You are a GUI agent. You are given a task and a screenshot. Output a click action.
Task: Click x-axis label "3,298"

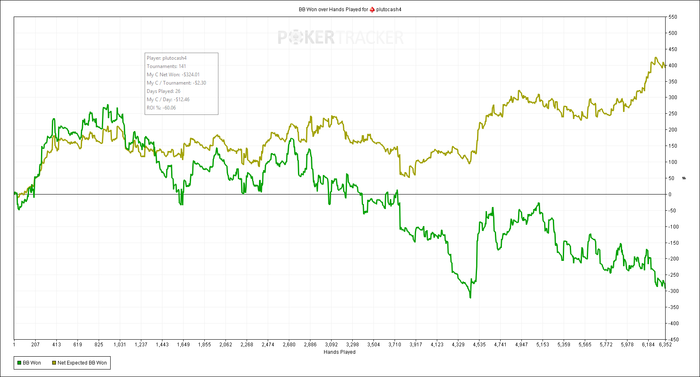click(x=352, y=344)
